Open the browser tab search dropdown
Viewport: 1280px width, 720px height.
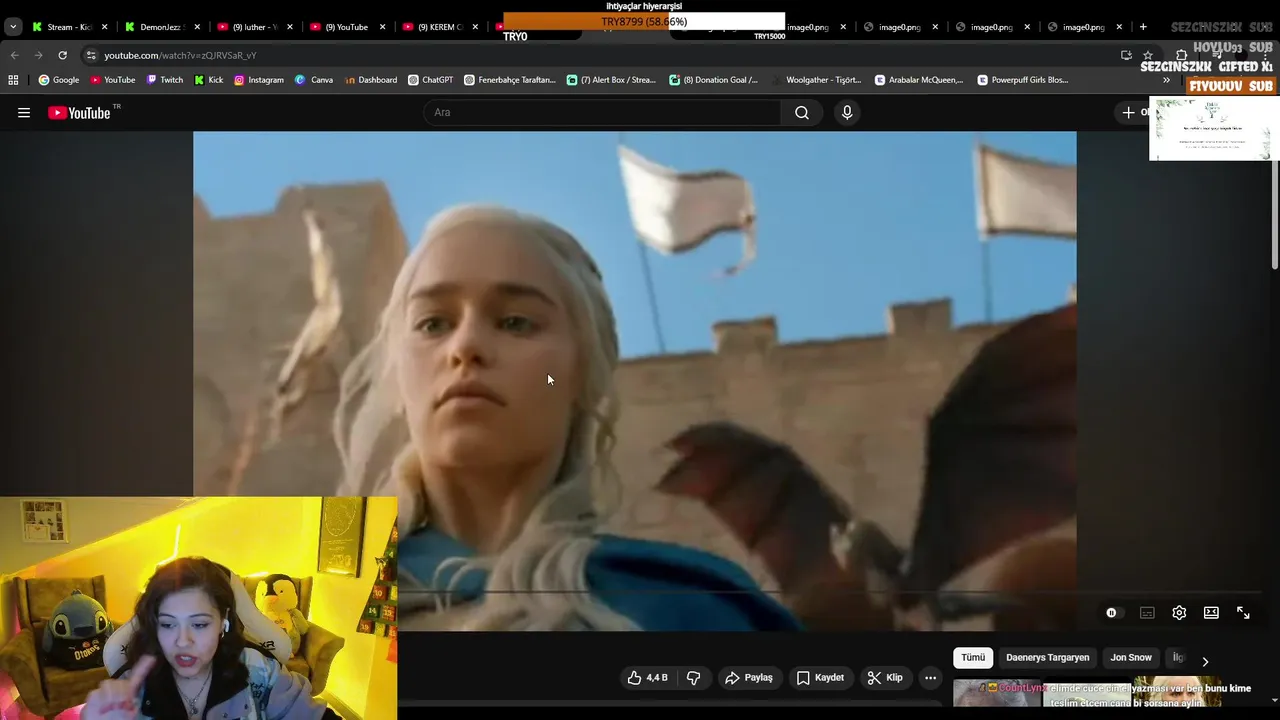point(13,27)
